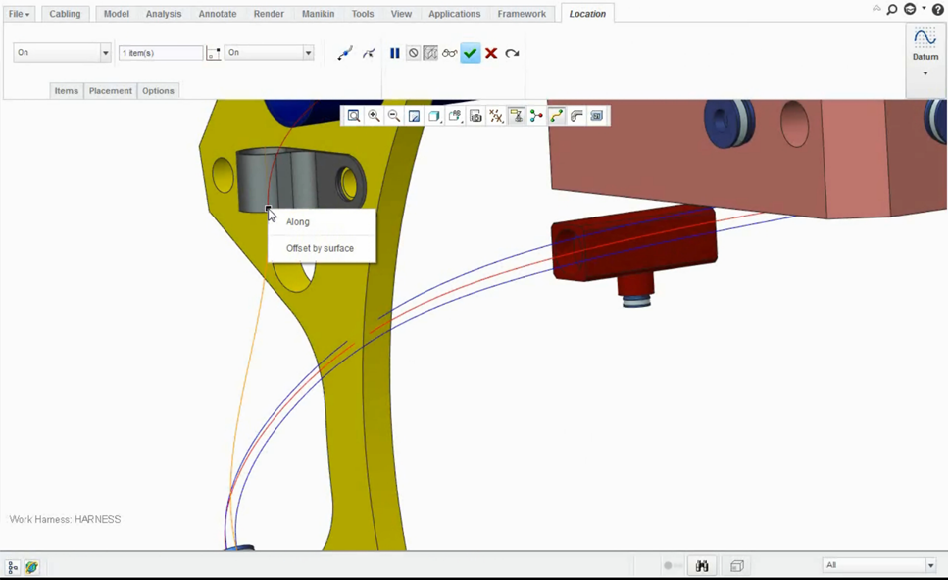948x582 pixels.
Task: Expand the 'All' selection filter dropdown
Action: [x=930, y=565]
